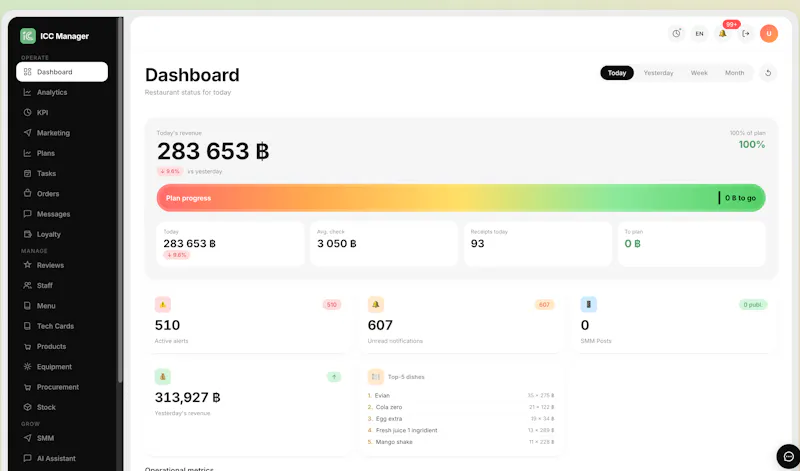This screenshot has height=471, width=800.
Task: Click the Menu book icon
Action: coord(28,306)
